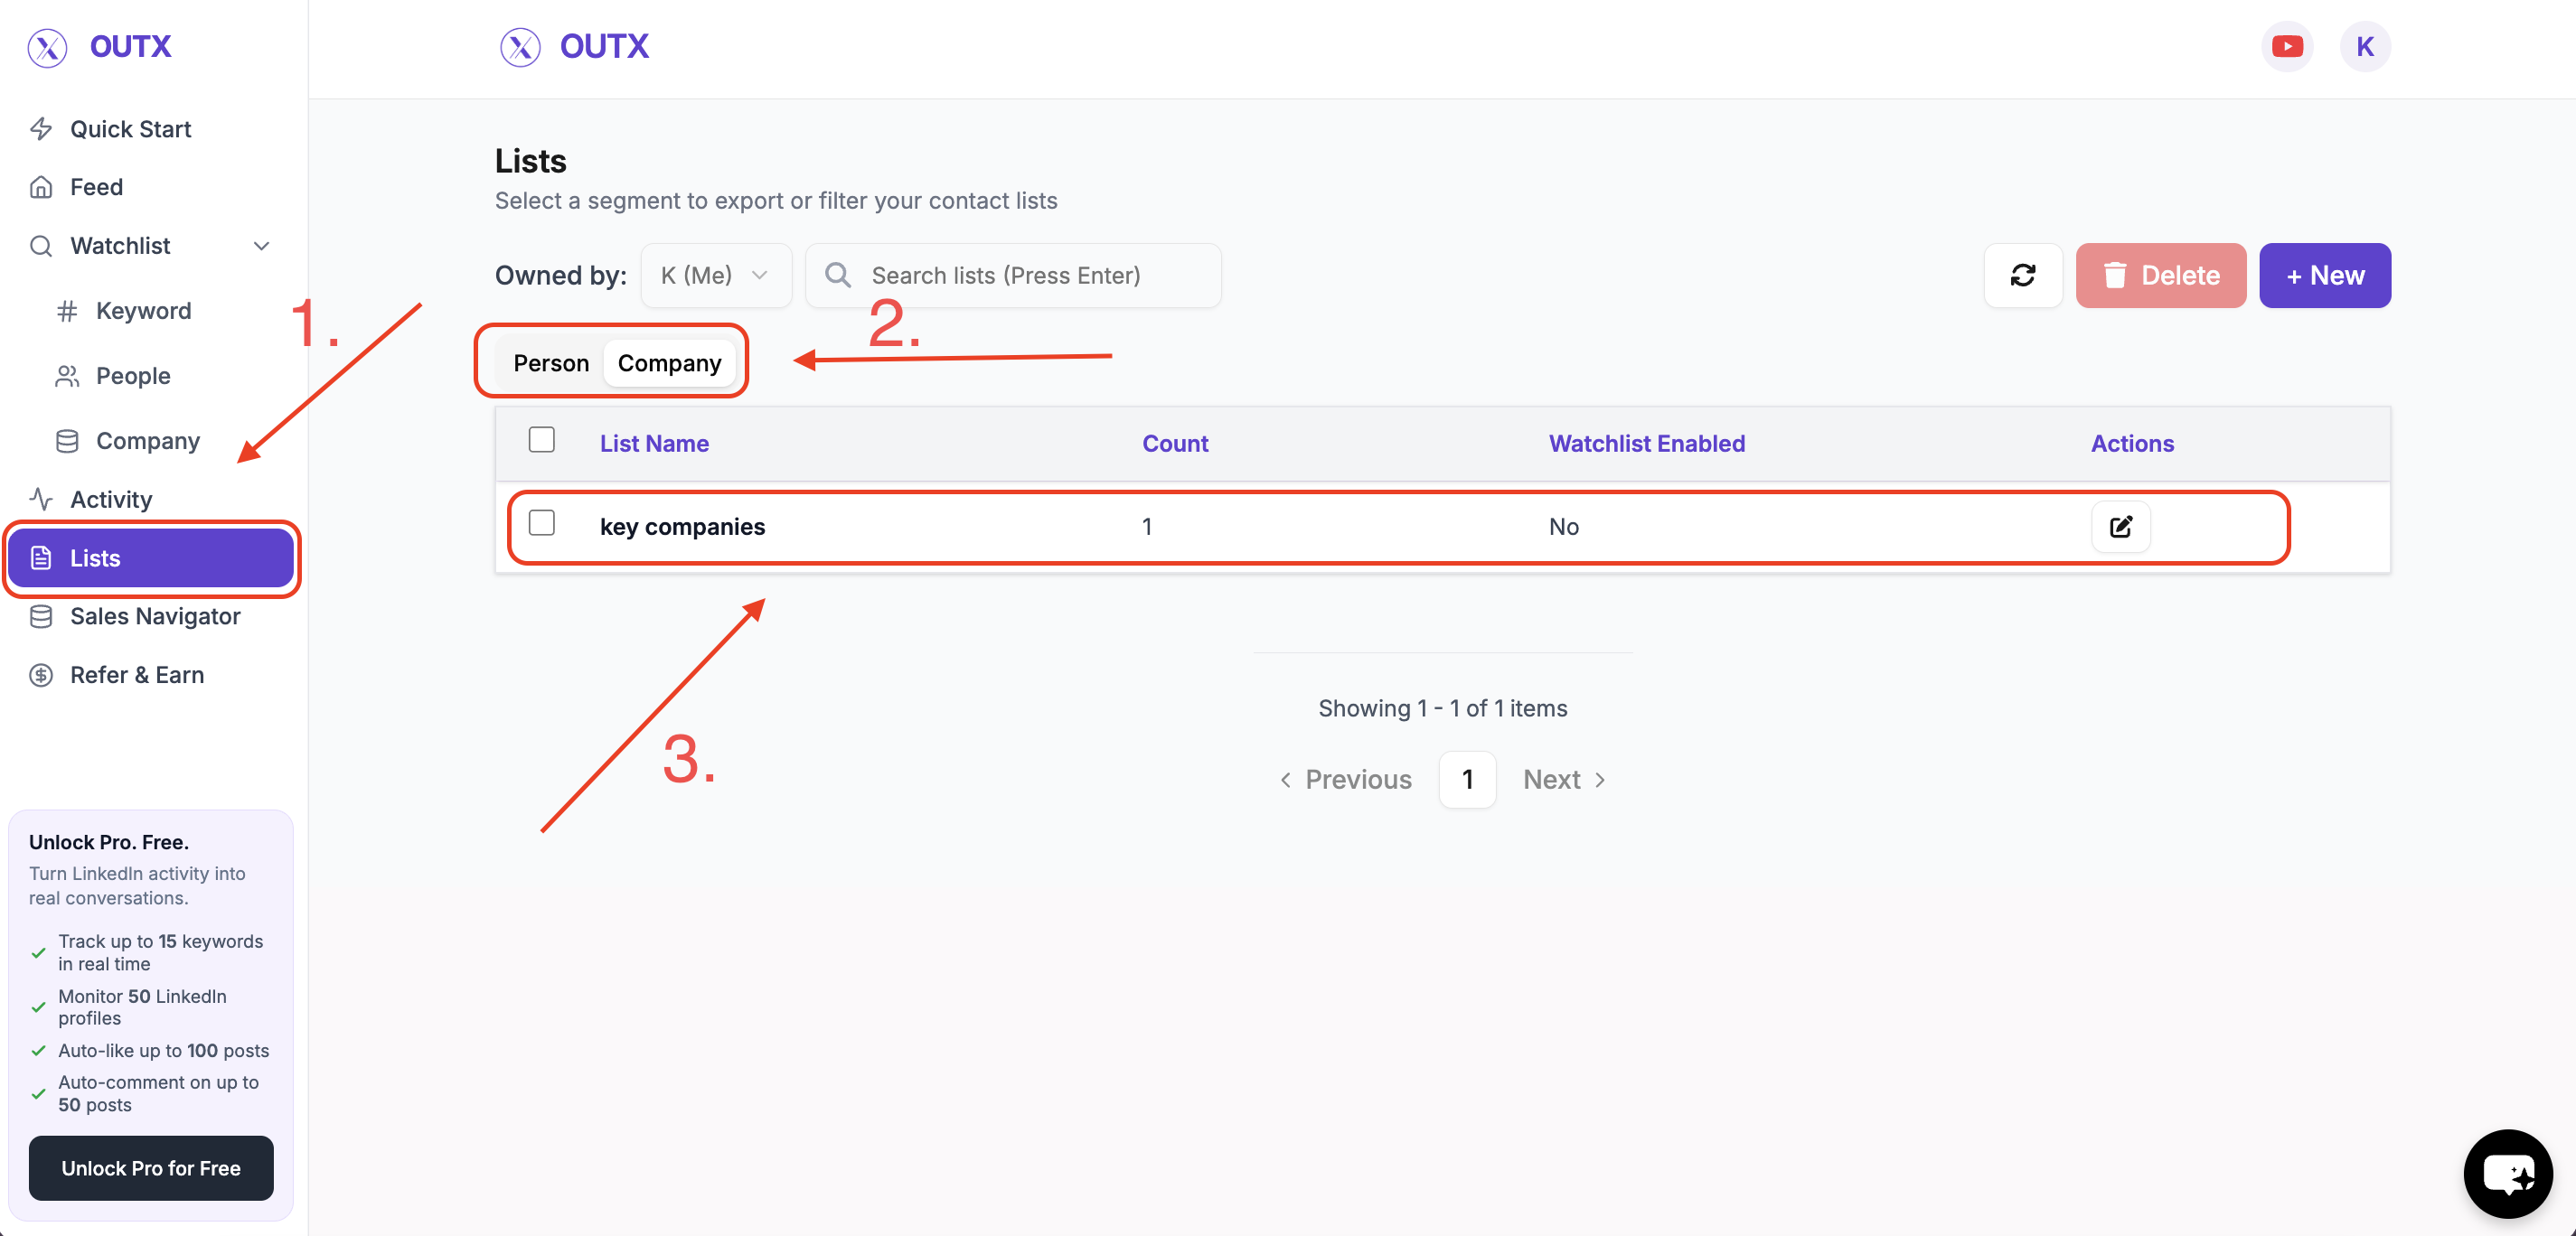This screenshot has width=2576, height=1236.
Task: Click Unlock Pro for Free button
Action: (151, 1168)
